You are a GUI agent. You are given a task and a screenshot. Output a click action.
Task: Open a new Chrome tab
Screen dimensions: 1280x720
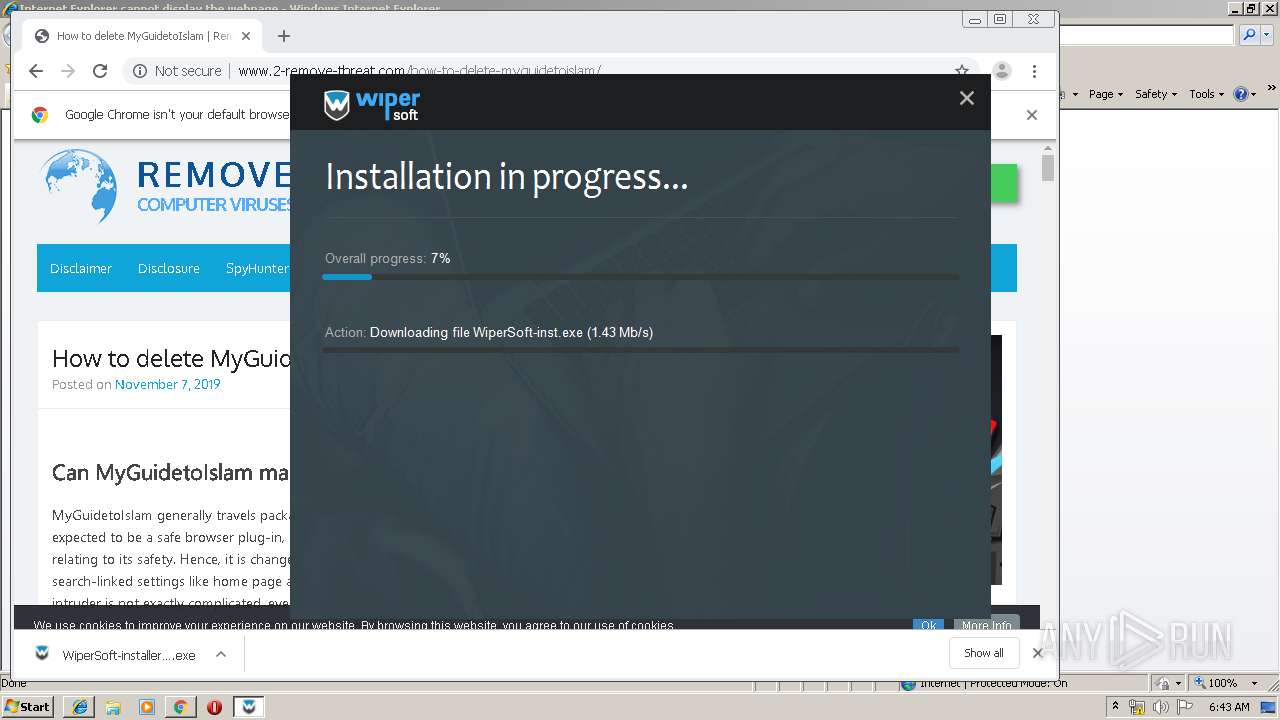(x=284, y=36)
